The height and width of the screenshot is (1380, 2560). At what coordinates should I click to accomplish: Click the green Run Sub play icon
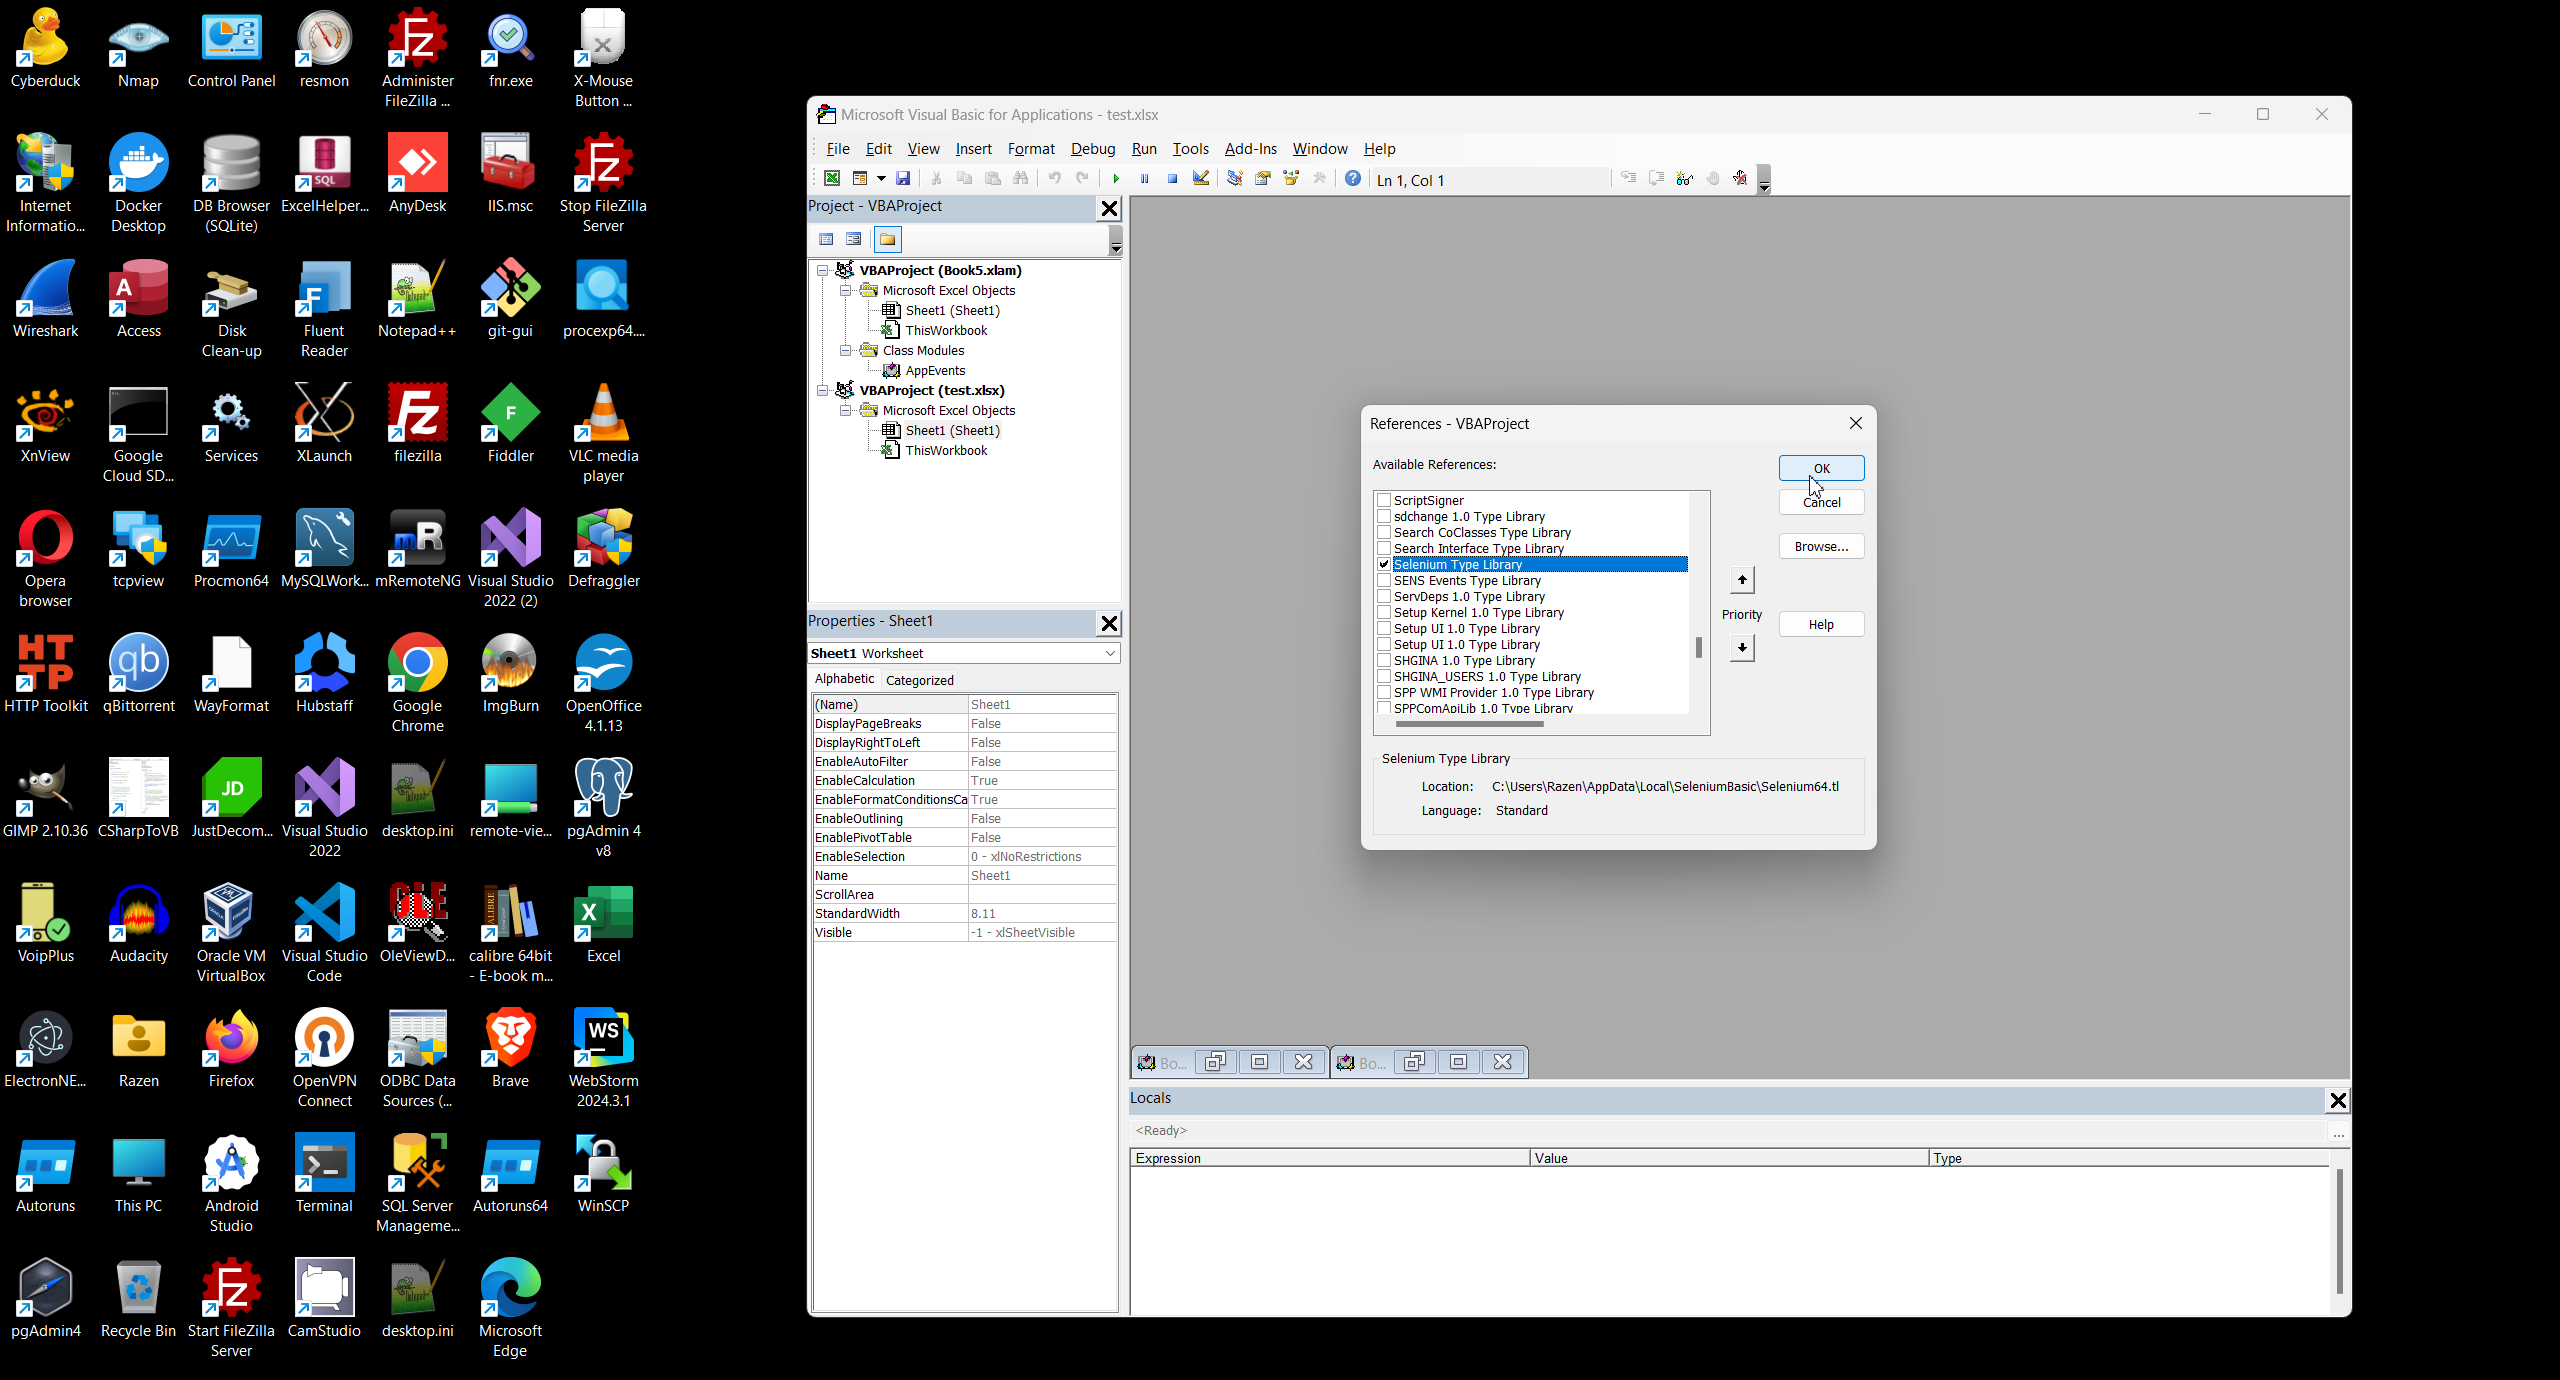coord(1116,179)
